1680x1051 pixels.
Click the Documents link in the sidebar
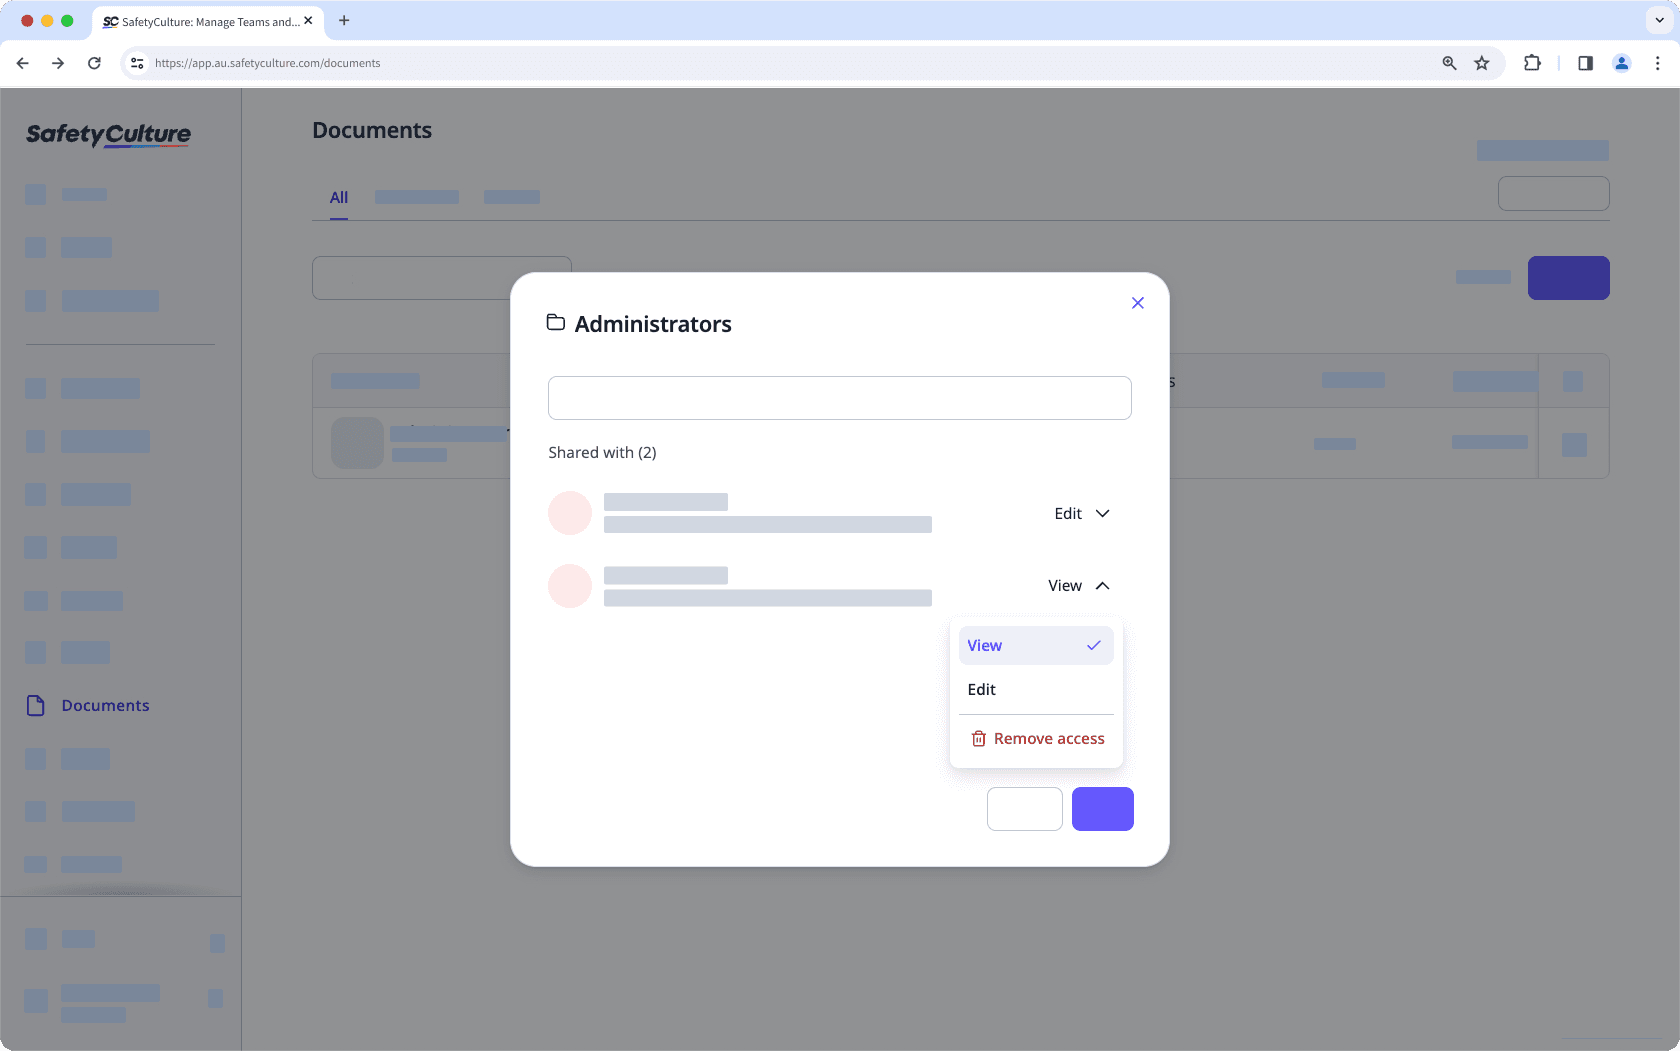tap(104, 705)
